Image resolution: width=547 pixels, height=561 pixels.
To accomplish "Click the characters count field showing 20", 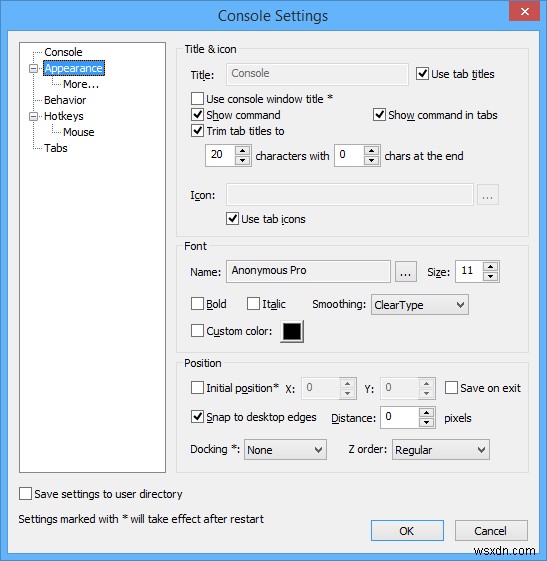I will click(220, 155).
